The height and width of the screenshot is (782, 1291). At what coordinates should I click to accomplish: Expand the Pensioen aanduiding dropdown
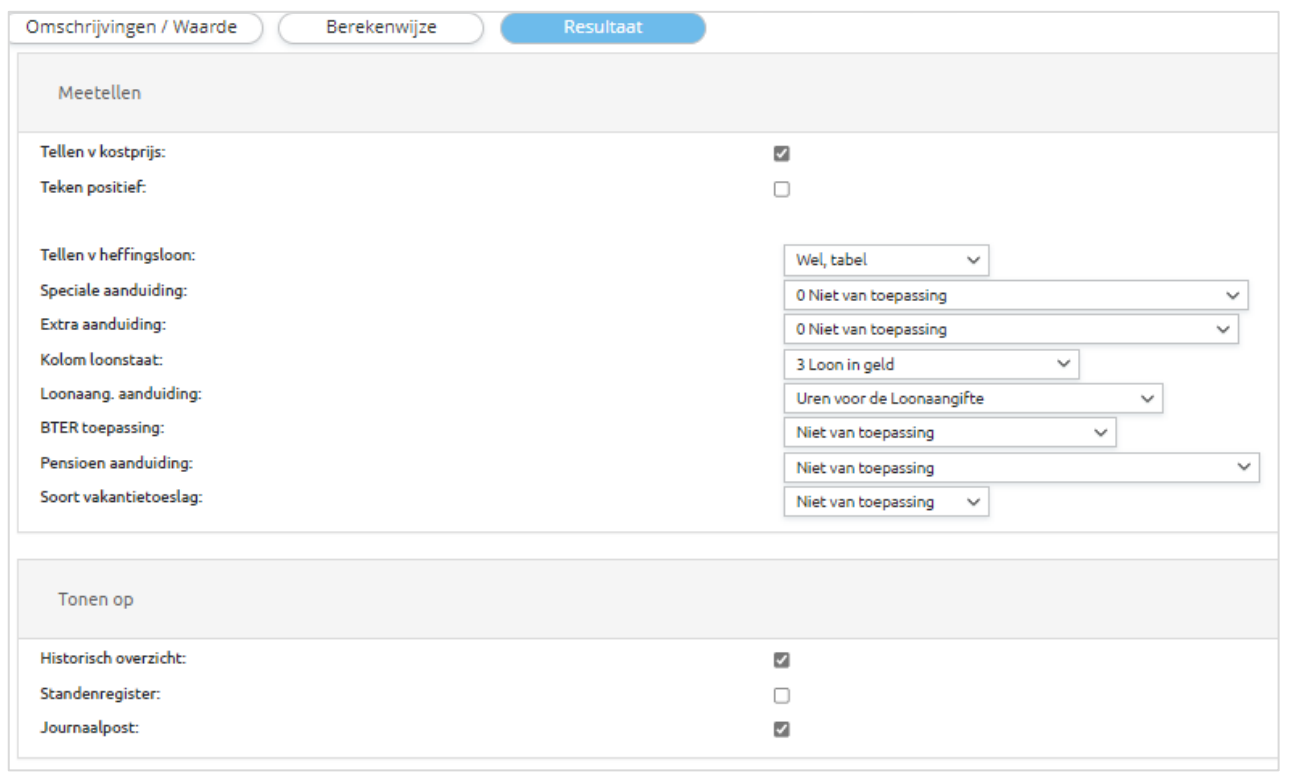(x=1021, y=467)
